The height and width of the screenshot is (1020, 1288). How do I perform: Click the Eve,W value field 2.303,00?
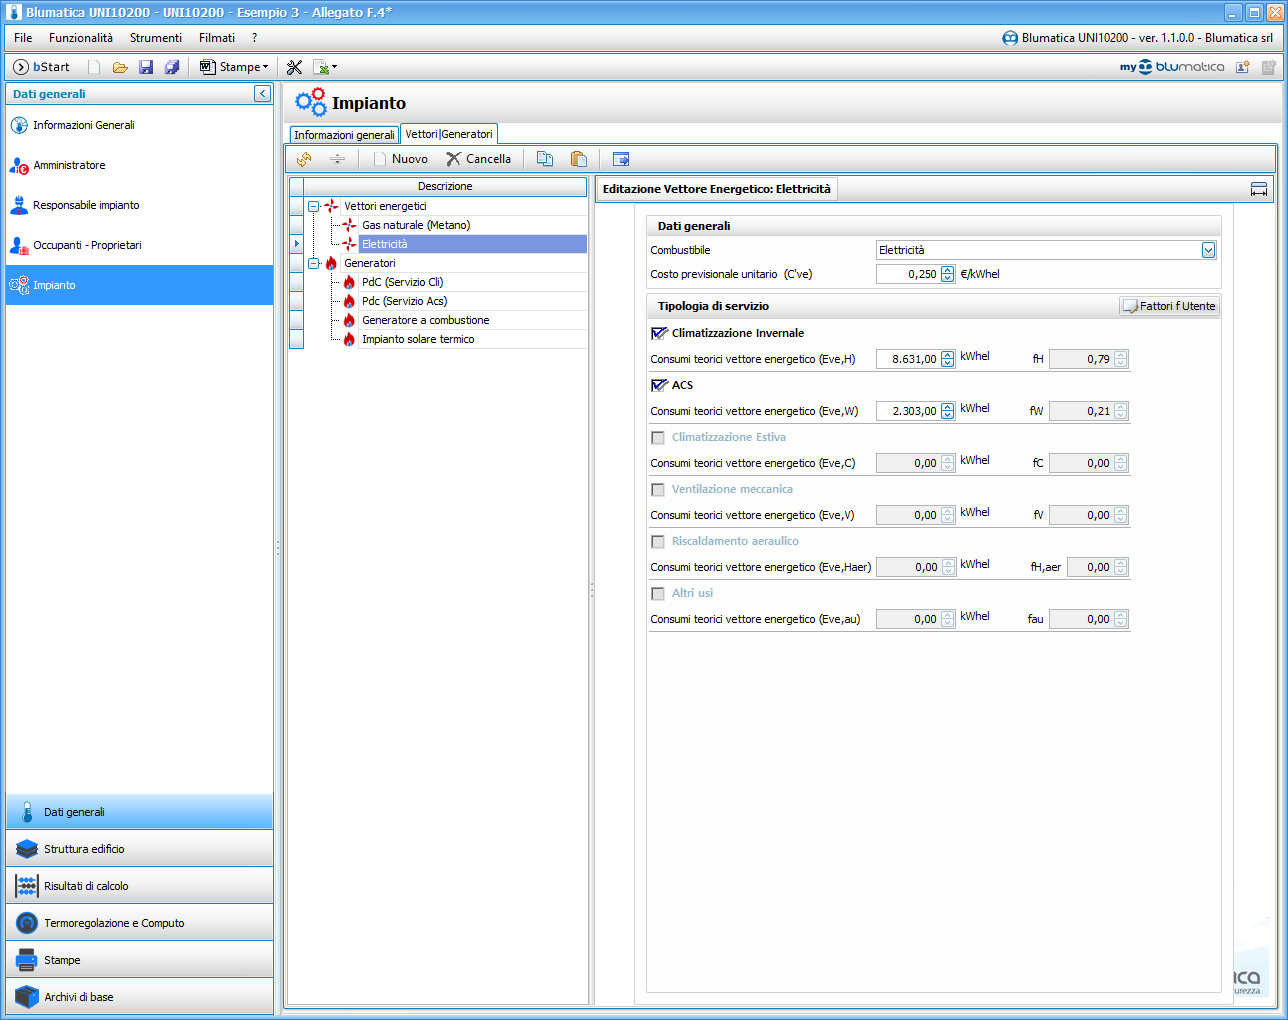click(908, 411)
